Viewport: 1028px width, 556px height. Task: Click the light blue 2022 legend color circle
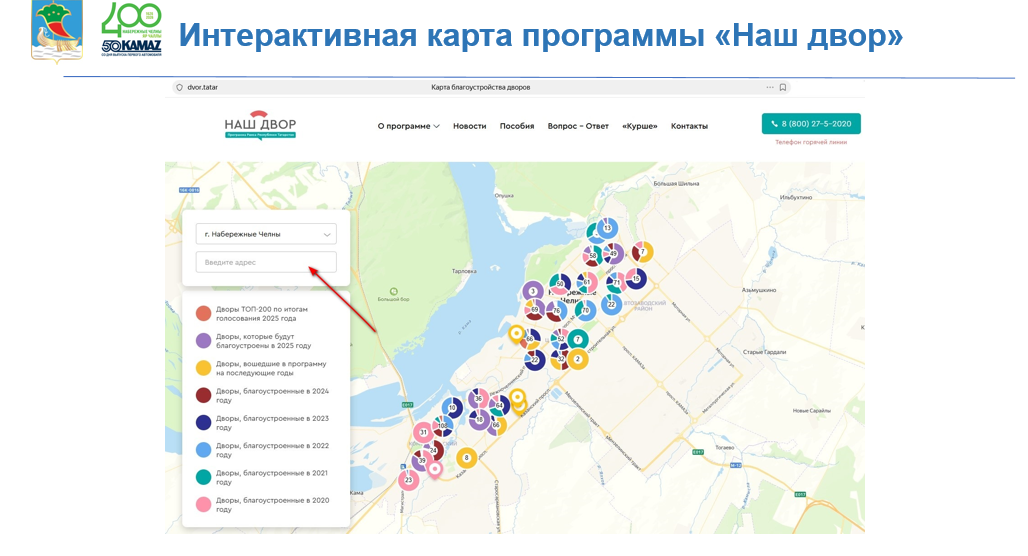(203, 450)
